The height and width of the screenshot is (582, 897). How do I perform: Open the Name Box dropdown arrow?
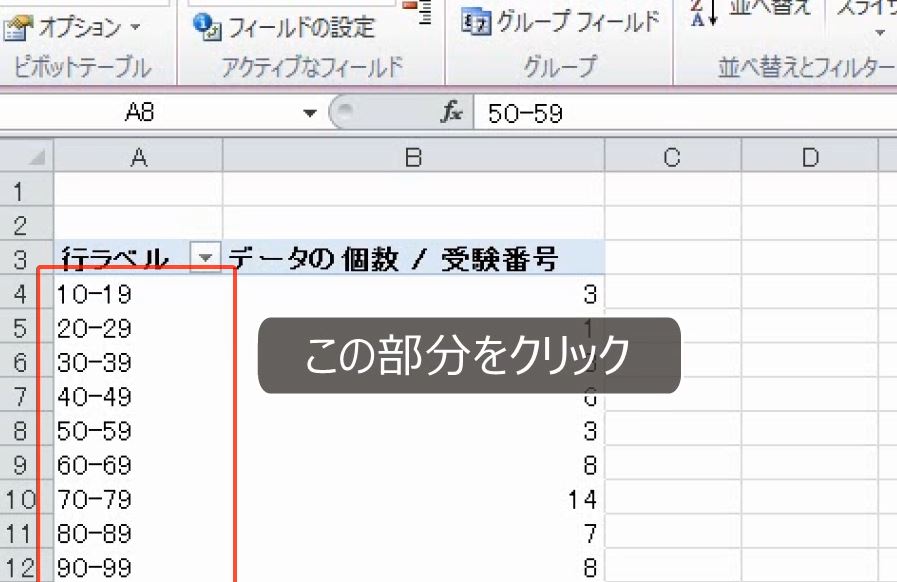[x=309, y=113]
